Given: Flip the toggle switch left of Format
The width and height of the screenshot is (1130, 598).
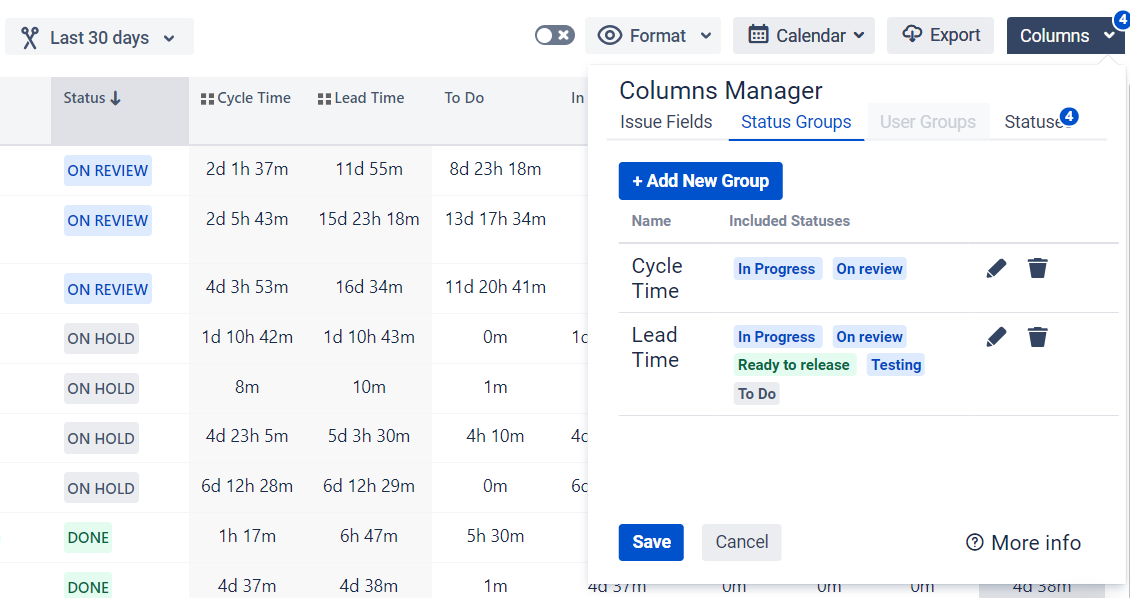Looking at the screenshot, I should pos(553,34).
